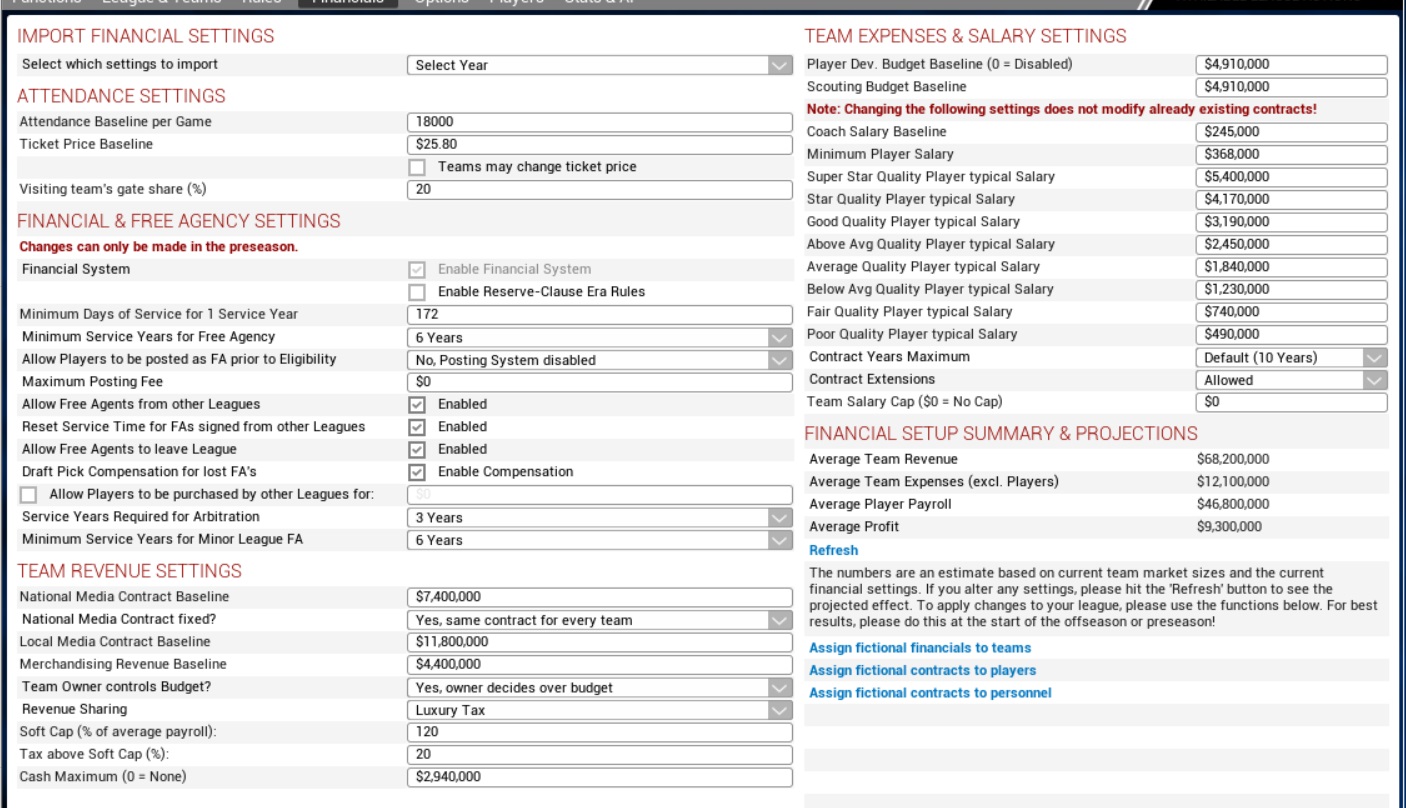Click the Attendance Baseline per Game field
Image resolution: width=1406 pixels, height=808 pixels.
pos(599,122)
